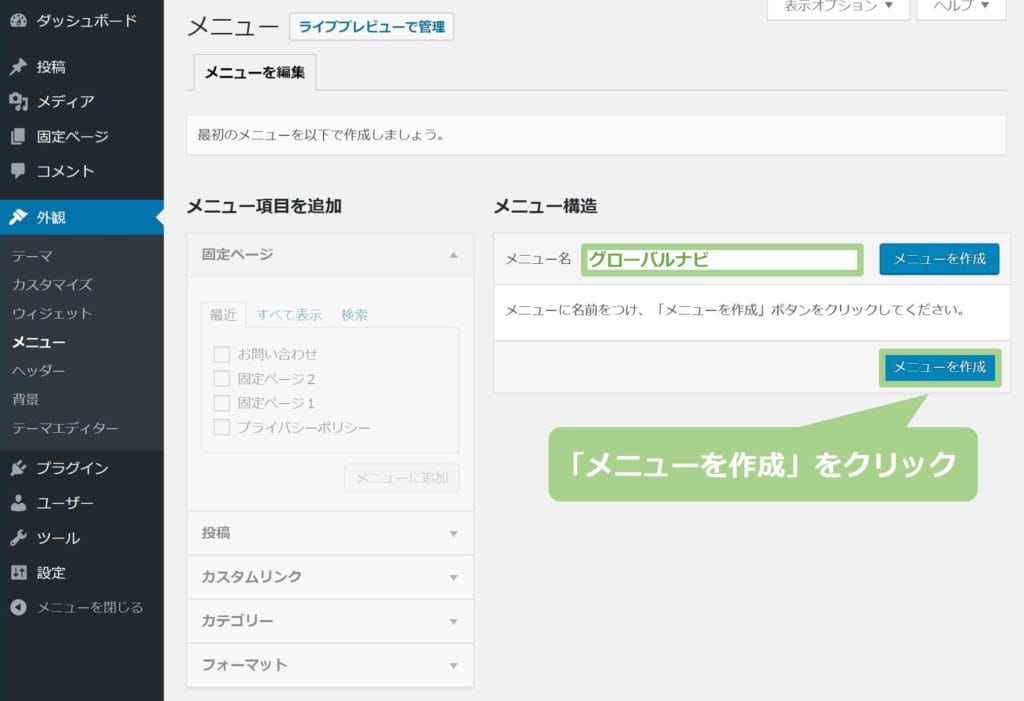Click the Dashboard gauge icon
Image resolution: width=1024 pixels, height=701 pixels.
18,20
